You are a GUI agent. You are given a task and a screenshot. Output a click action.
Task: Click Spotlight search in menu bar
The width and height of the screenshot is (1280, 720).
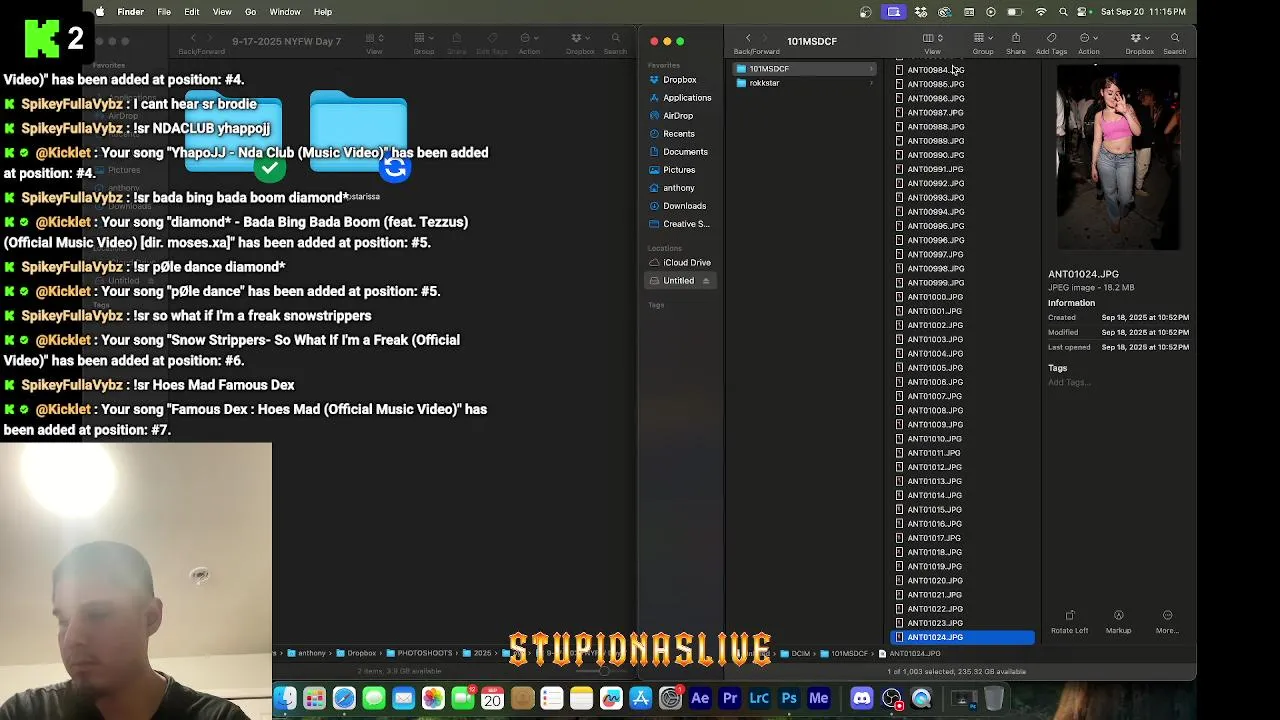[1063, 12]
